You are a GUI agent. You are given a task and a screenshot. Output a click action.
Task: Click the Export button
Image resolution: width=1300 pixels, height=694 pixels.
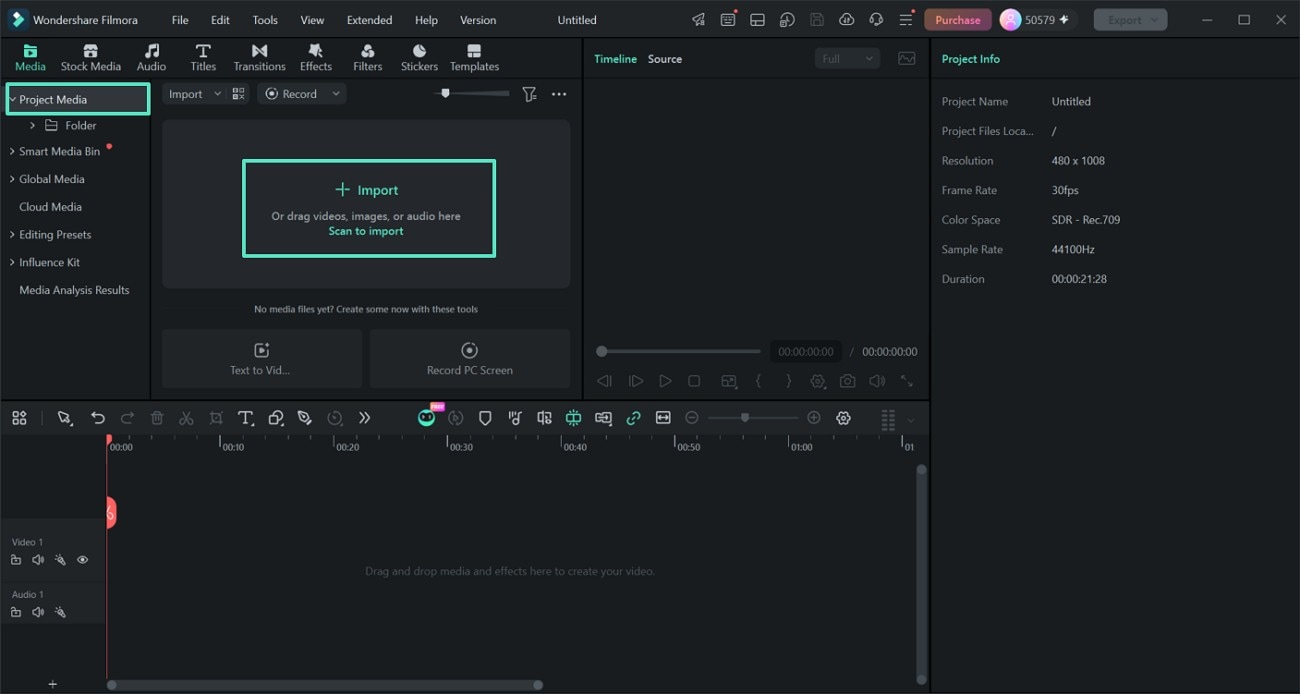pyautogui.click(x=1130, y=20)
